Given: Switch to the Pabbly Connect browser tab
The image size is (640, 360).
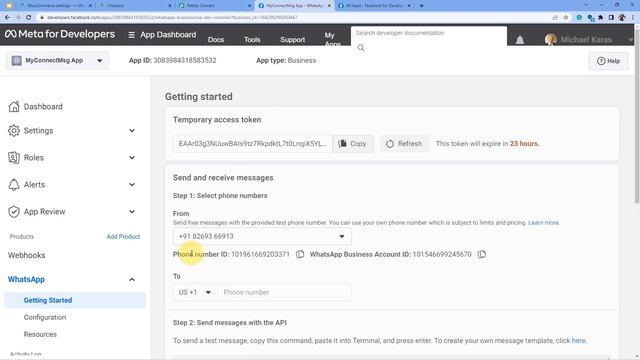Looking at the screenshot, I should coord(215,6).
